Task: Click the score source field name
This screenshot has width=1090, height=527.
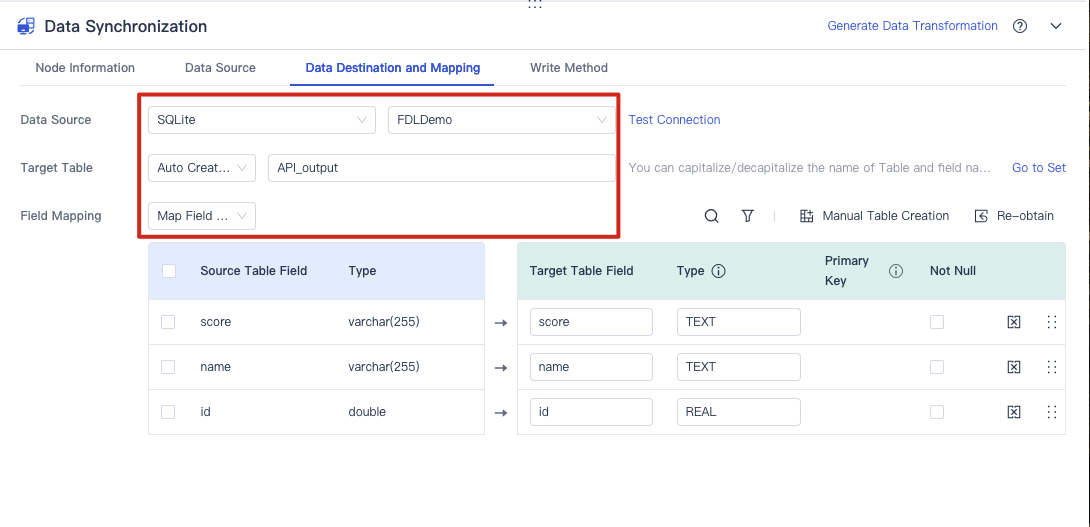Action: 215,322
